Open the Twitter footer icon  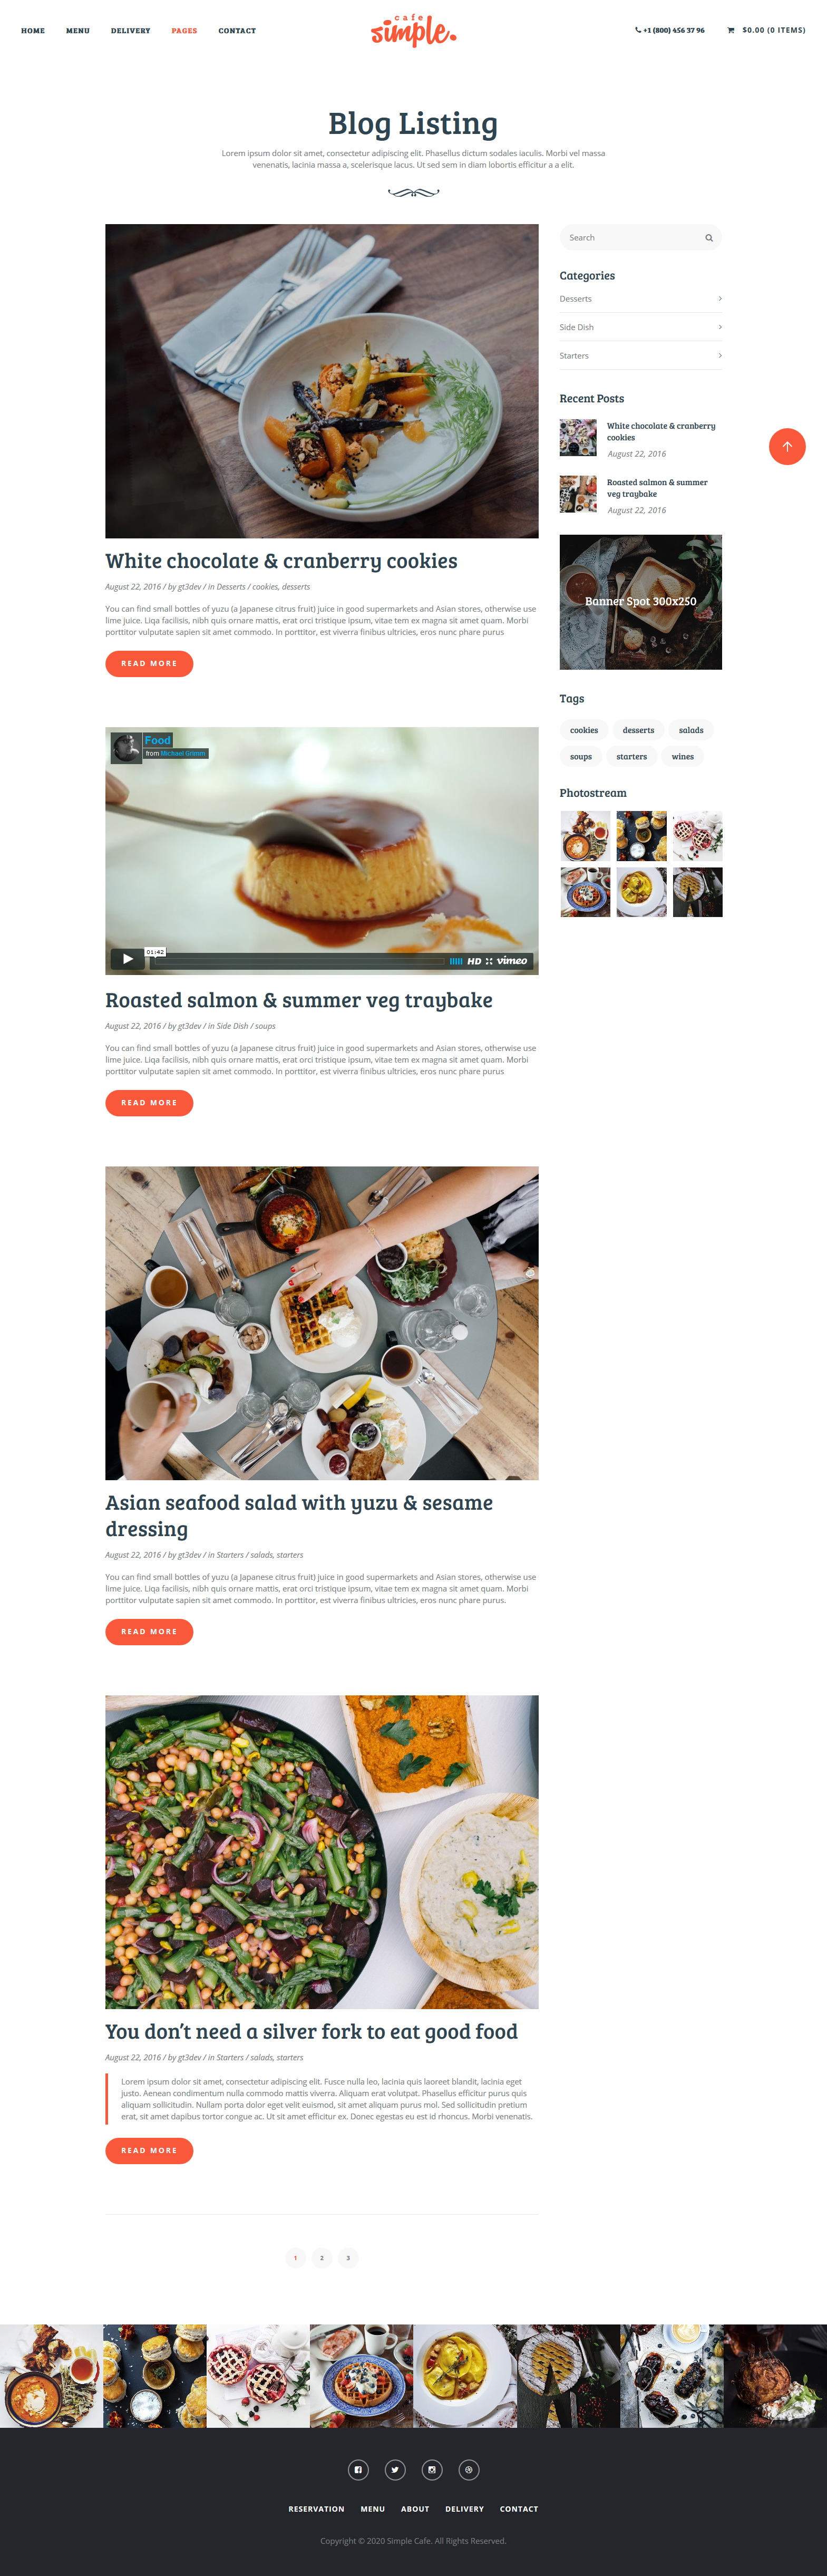pyautogui.click(x=395, y=2469)
